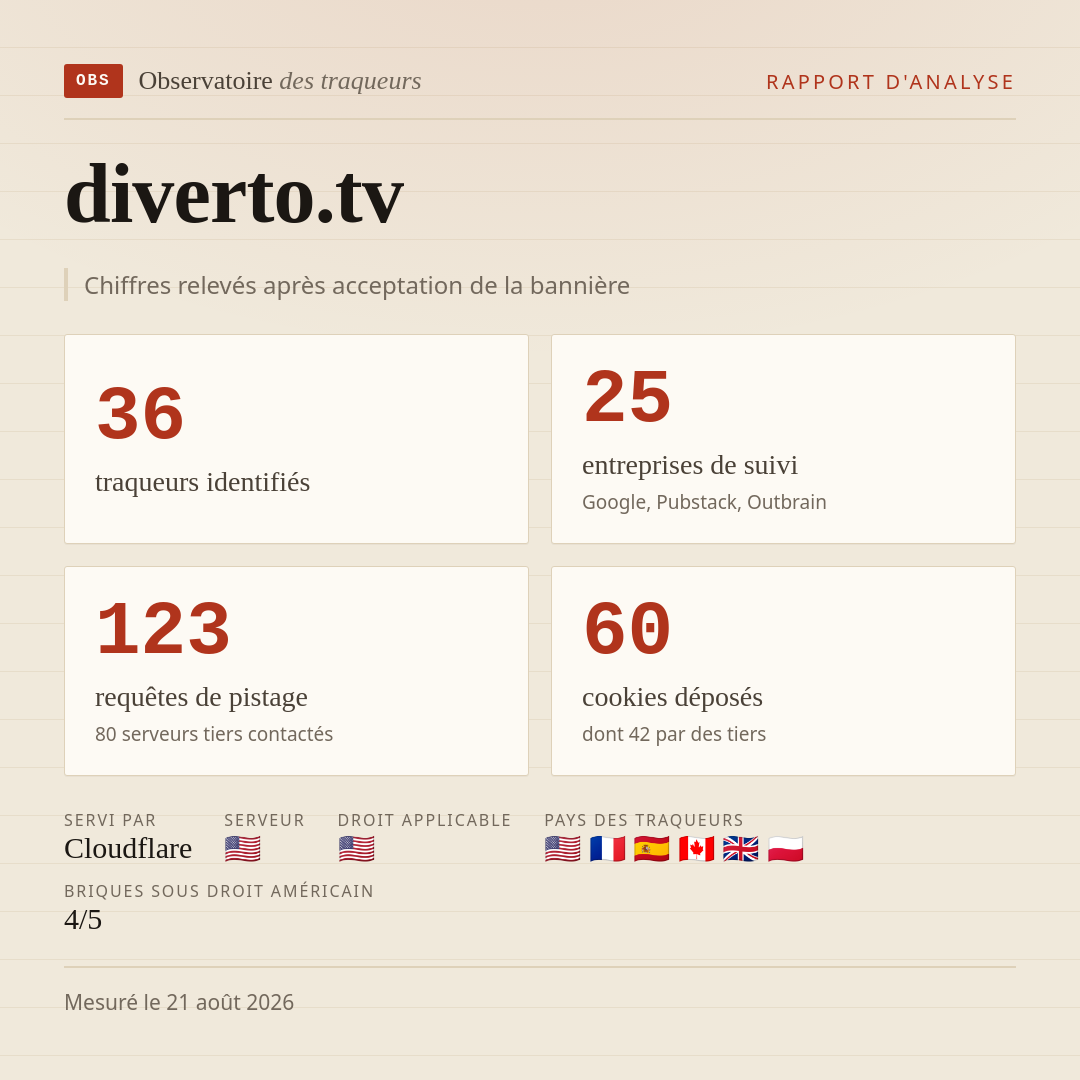Click the 4/5 score value
The height and width of the screenshot is (1080, 1080).
point(83,920)
